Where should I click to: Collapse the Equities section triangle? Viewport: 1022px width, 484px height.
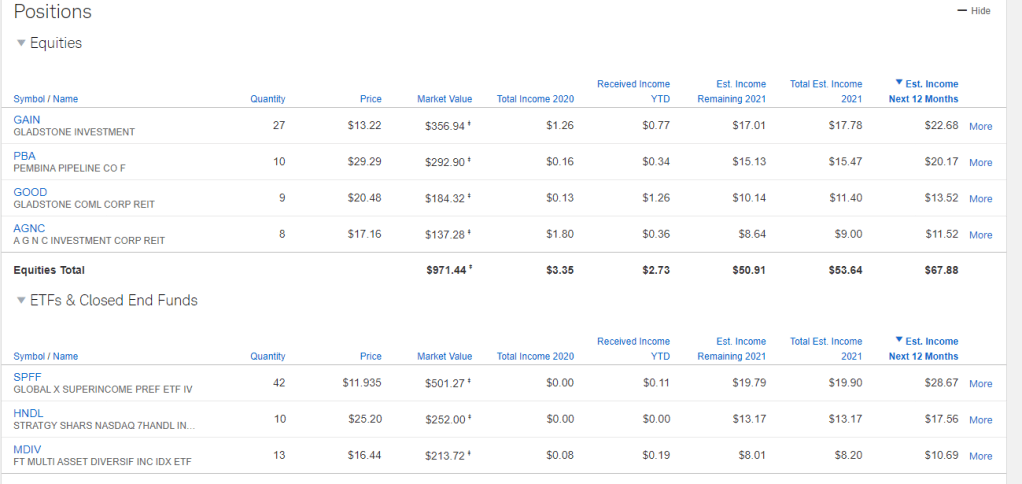22,44
